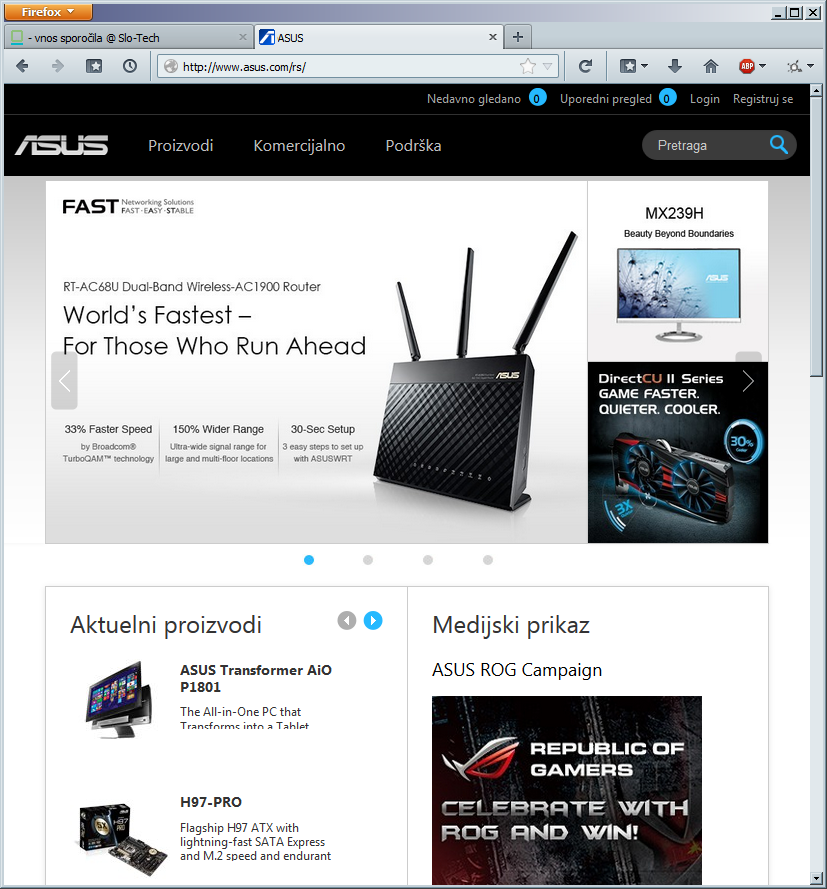Bookmark this page with the star in the address bar
The image size is (827, 889).
pos(528,66)
